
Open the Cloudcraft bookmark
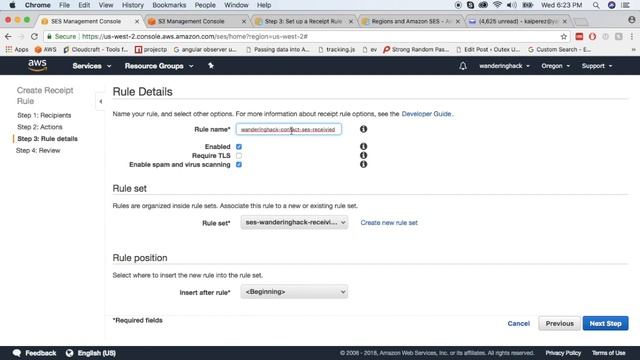pyautogui.click(x=96, y=49)
